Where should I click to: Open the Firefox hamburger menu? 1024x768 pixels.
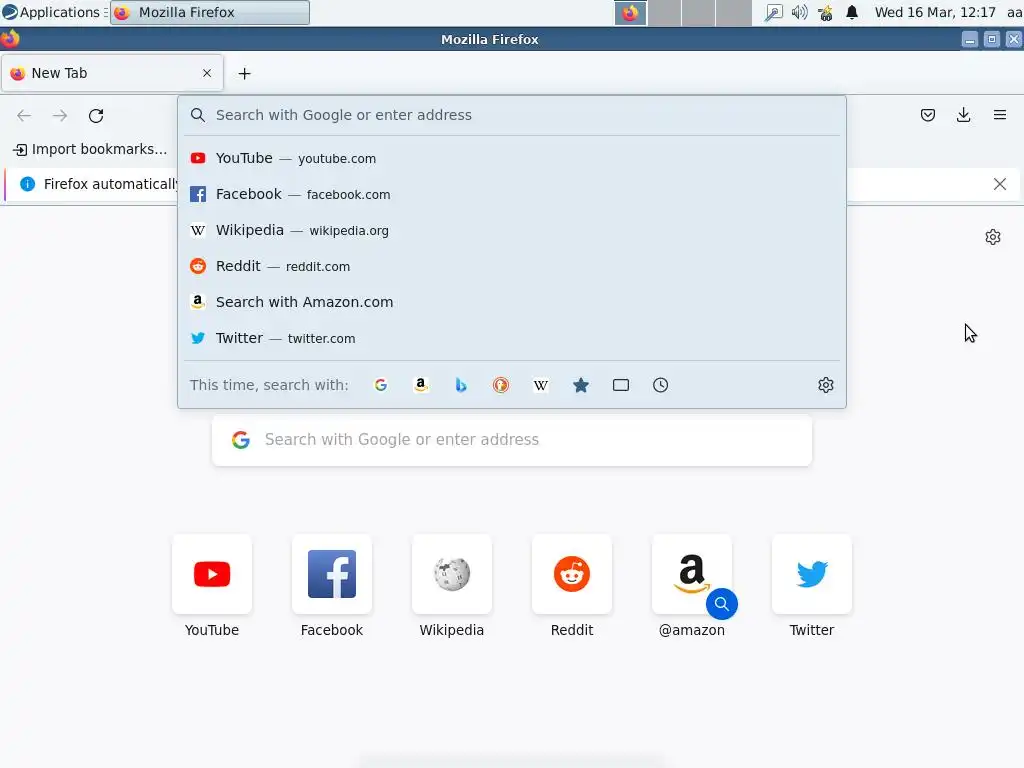1000,115
